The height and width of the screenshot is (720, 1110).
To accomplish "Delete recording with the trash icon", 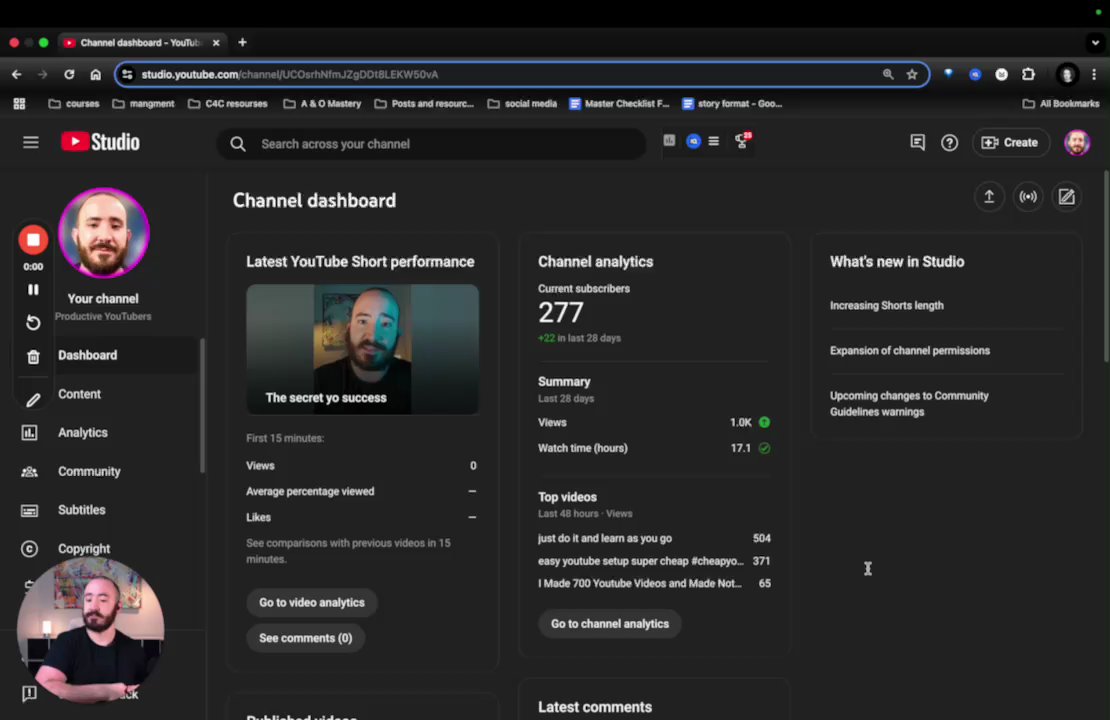I will (33, 357).
